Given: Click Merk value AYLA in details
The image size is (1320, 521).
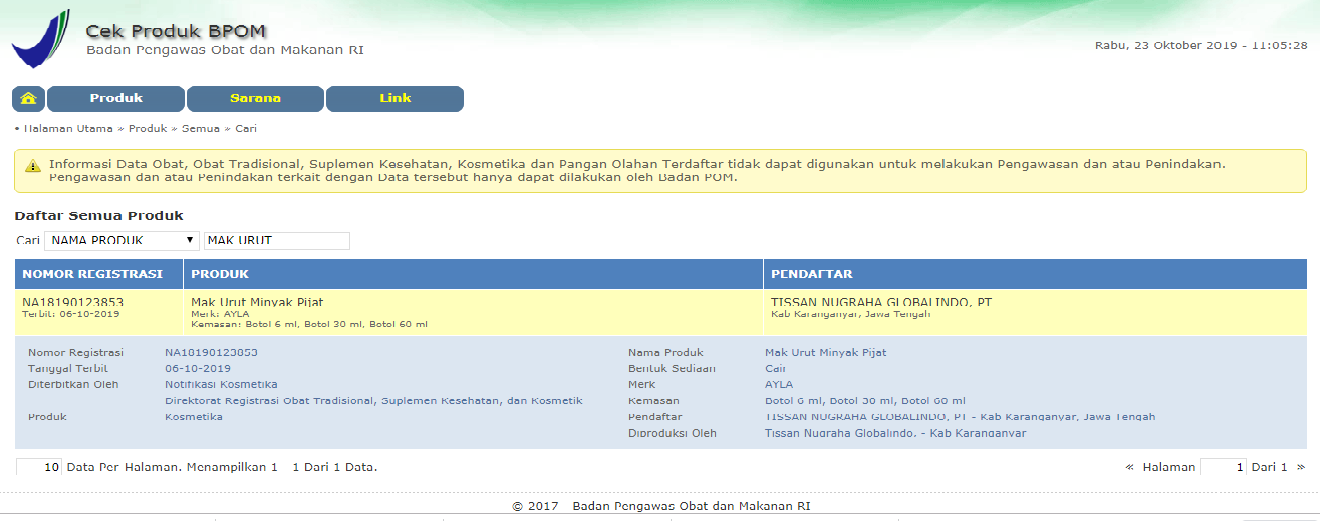Looking at the screenshot, I should click(x=779, y=384).
